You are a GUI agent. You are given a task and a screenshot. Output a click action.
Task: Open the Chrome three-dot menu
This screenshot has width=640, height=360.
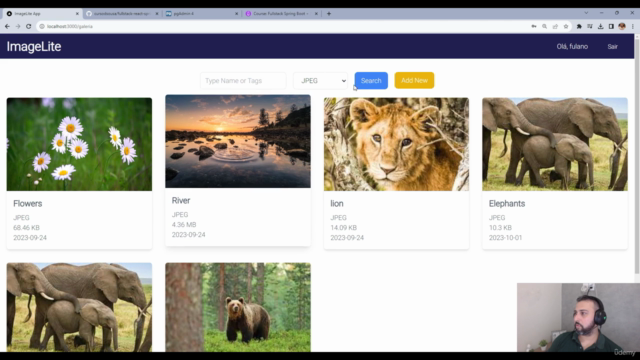pyautogui.click(x=633, y=26)
